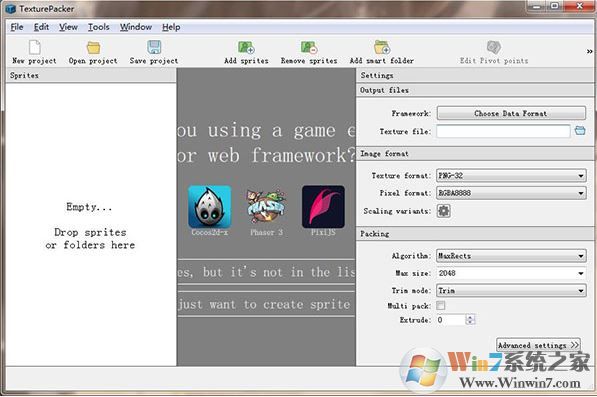
Task: Click Choose Data Format button
Action: (511, 113)
